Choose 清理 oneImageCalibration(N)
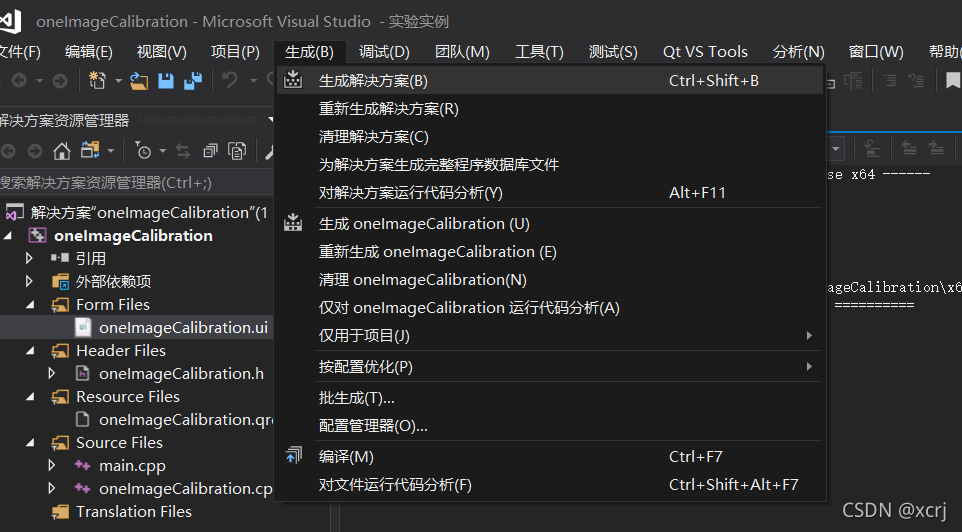 (x=550, y=279)
